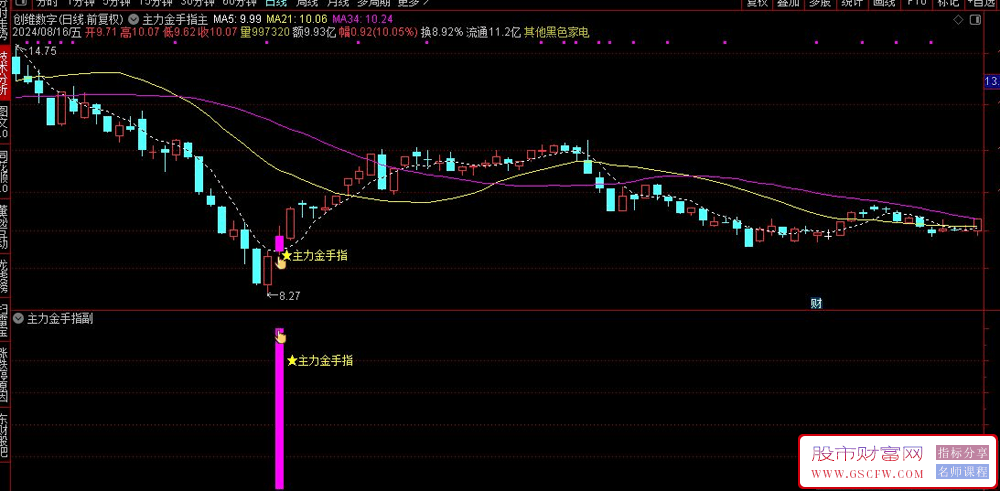Click the star icon beside the main-chart 主力金手指 label
1000x491 pixels.
tap(287, 256)
